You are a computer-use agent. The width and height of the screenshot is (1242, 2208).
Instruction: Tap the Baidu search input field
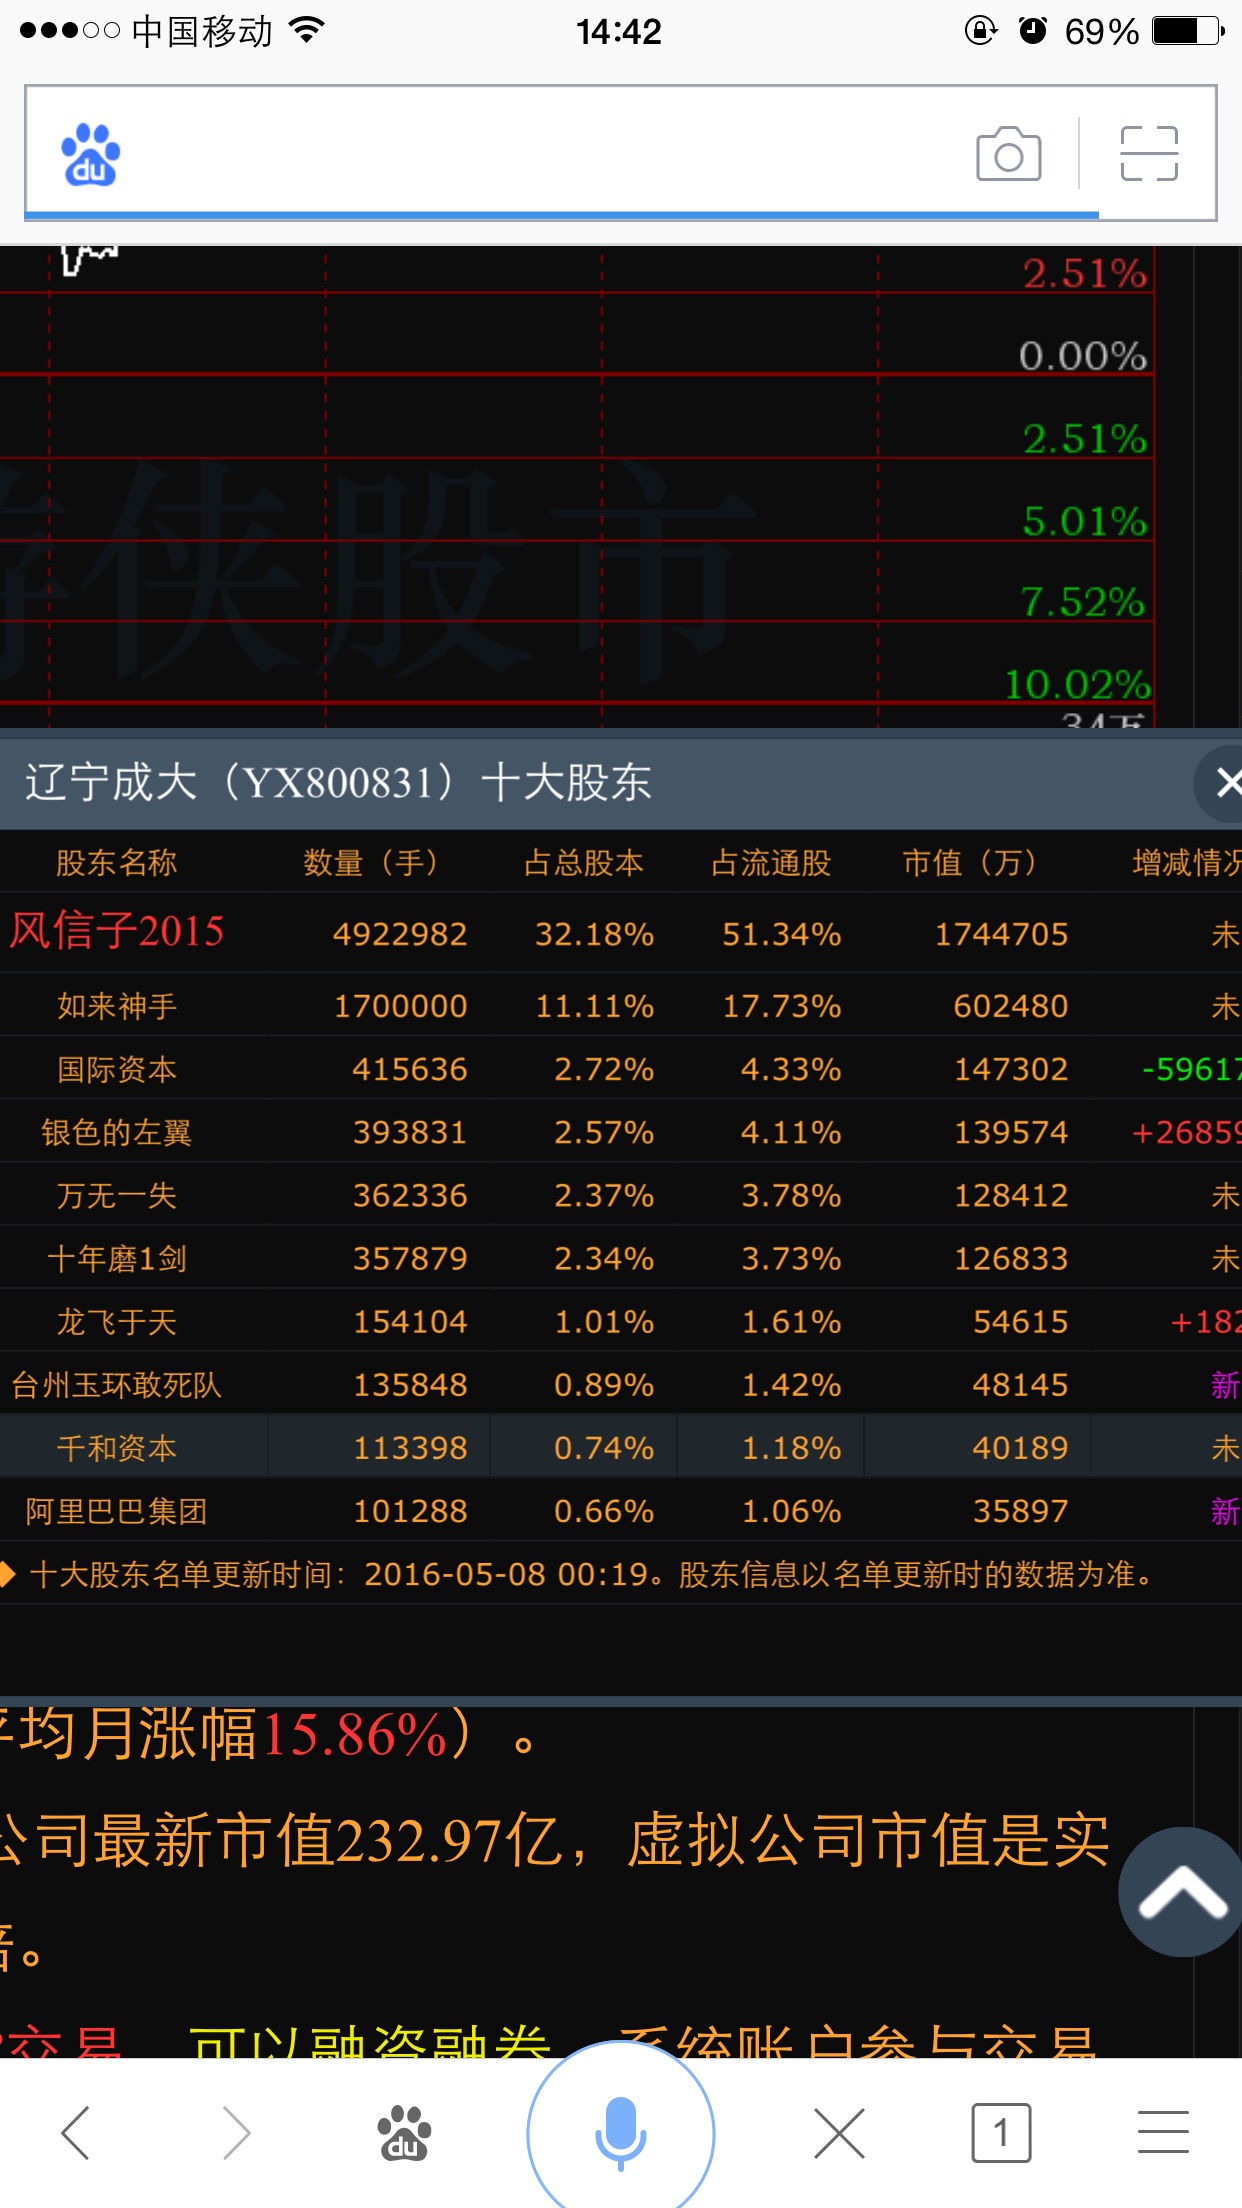540,154
